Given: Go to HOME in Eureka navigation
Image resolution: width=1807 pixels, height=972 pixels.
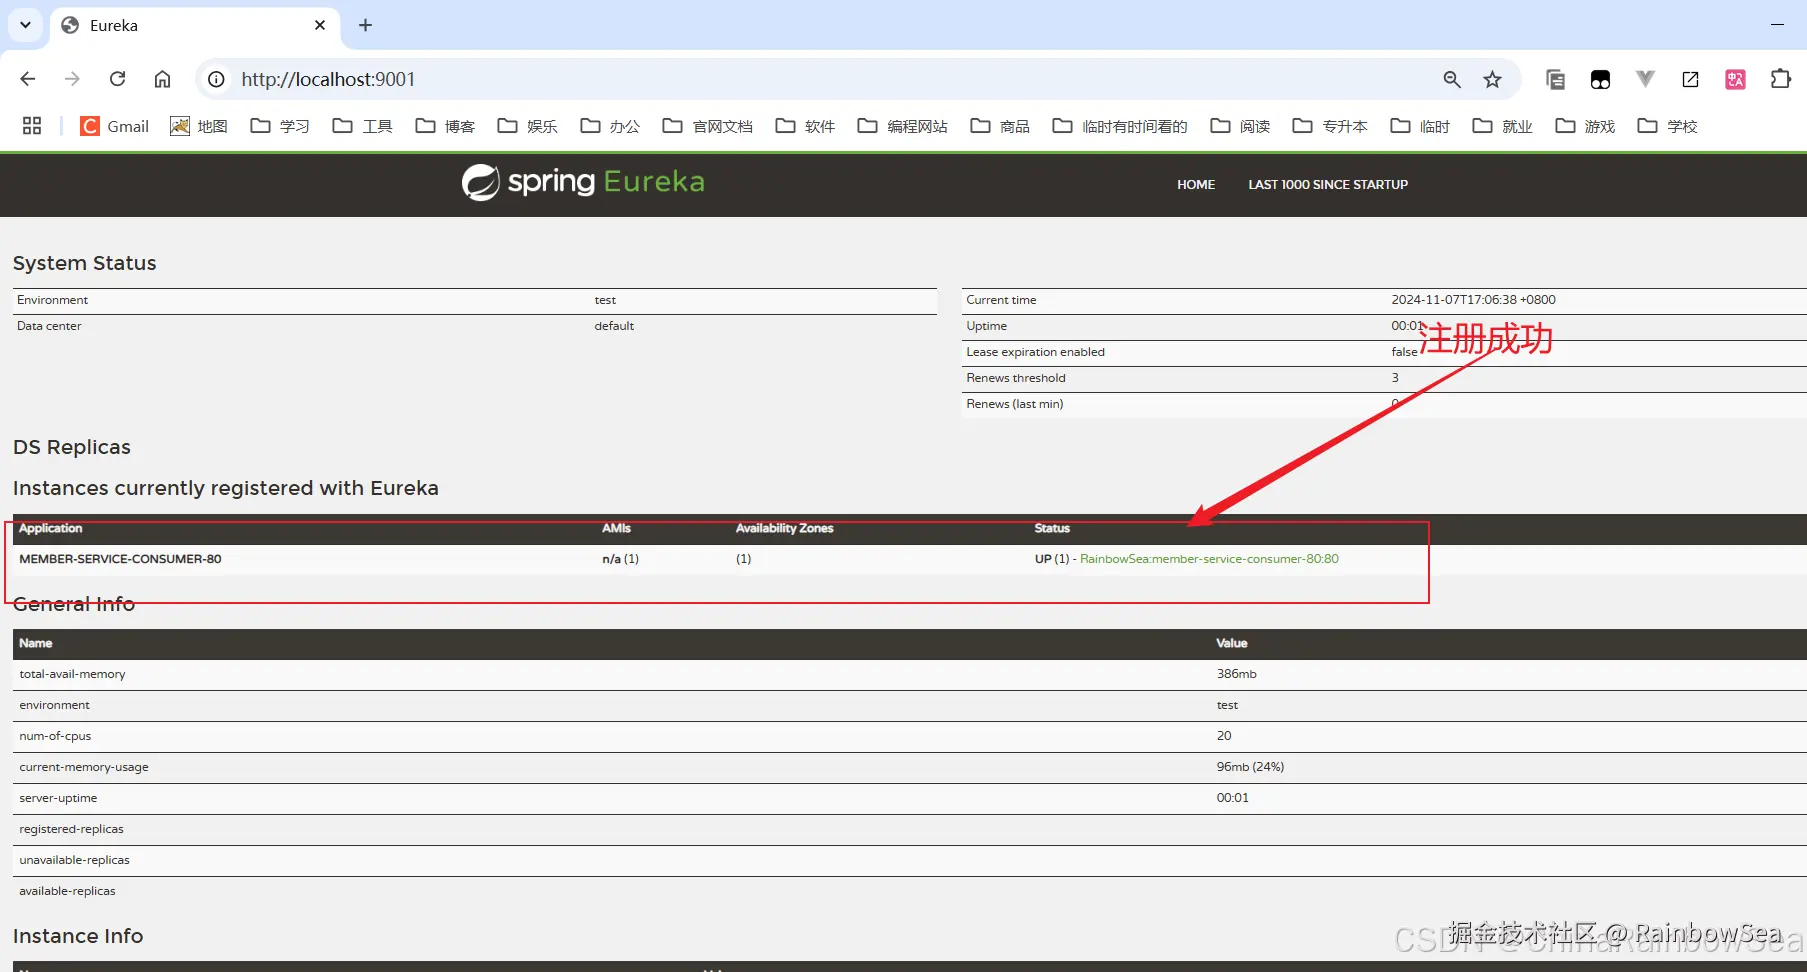Looking at the screenshot, I should tap(1196, 185).
